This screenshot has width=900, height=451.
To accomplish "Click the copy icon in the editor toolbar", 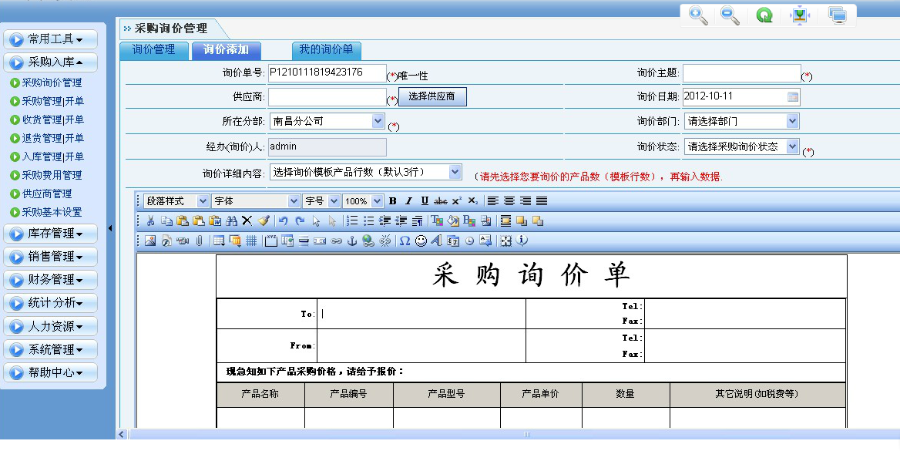I will point(167,221).
